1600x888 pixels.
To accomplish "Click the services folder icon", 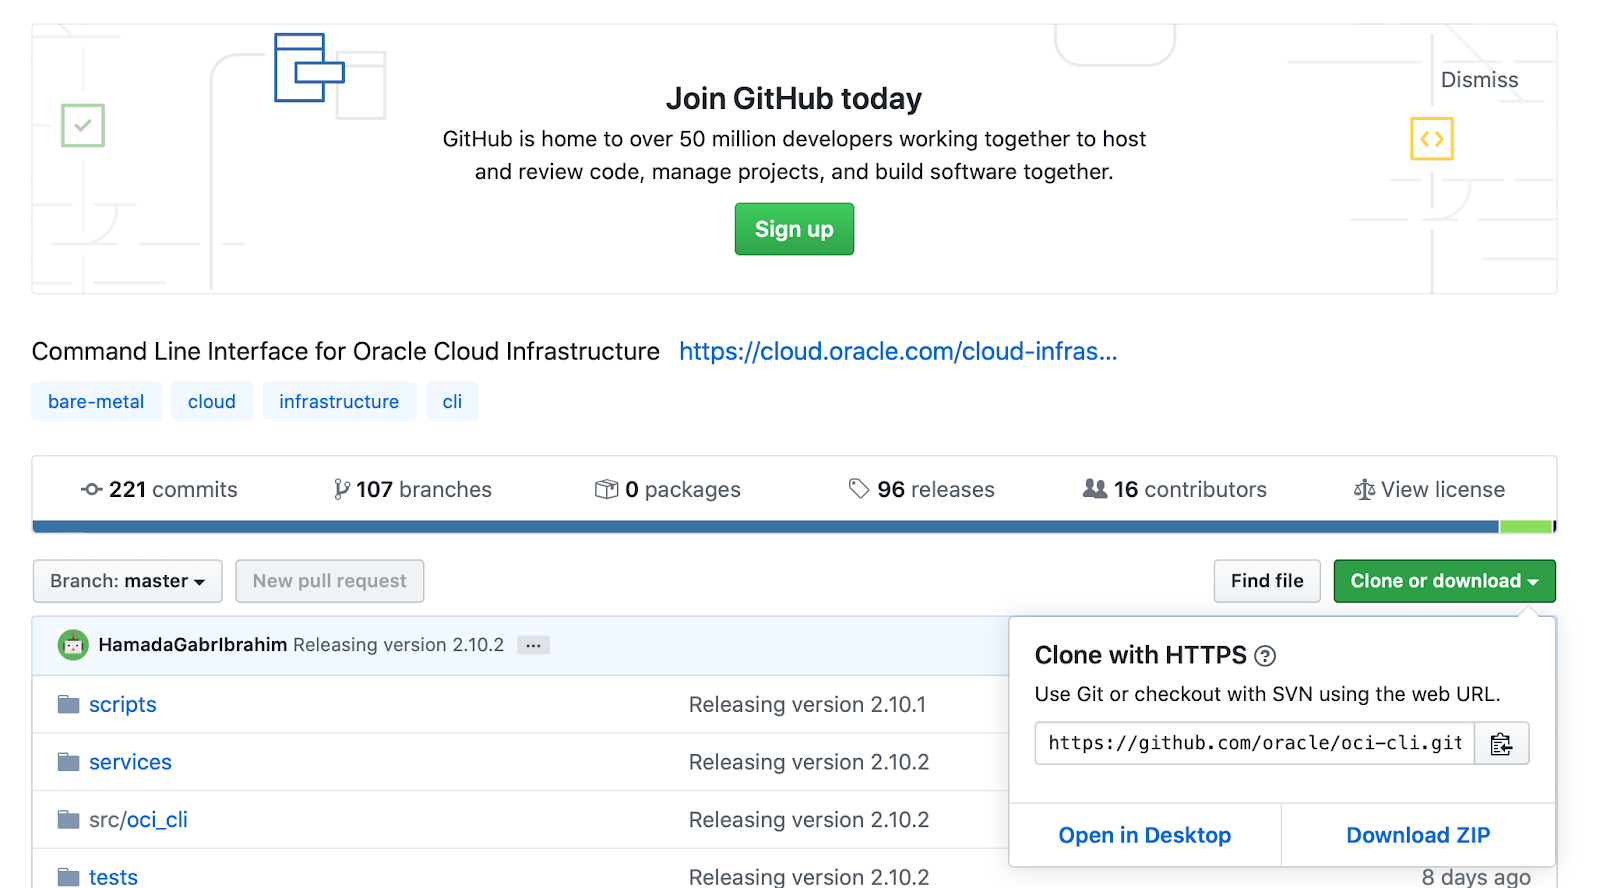I will 68,762.
